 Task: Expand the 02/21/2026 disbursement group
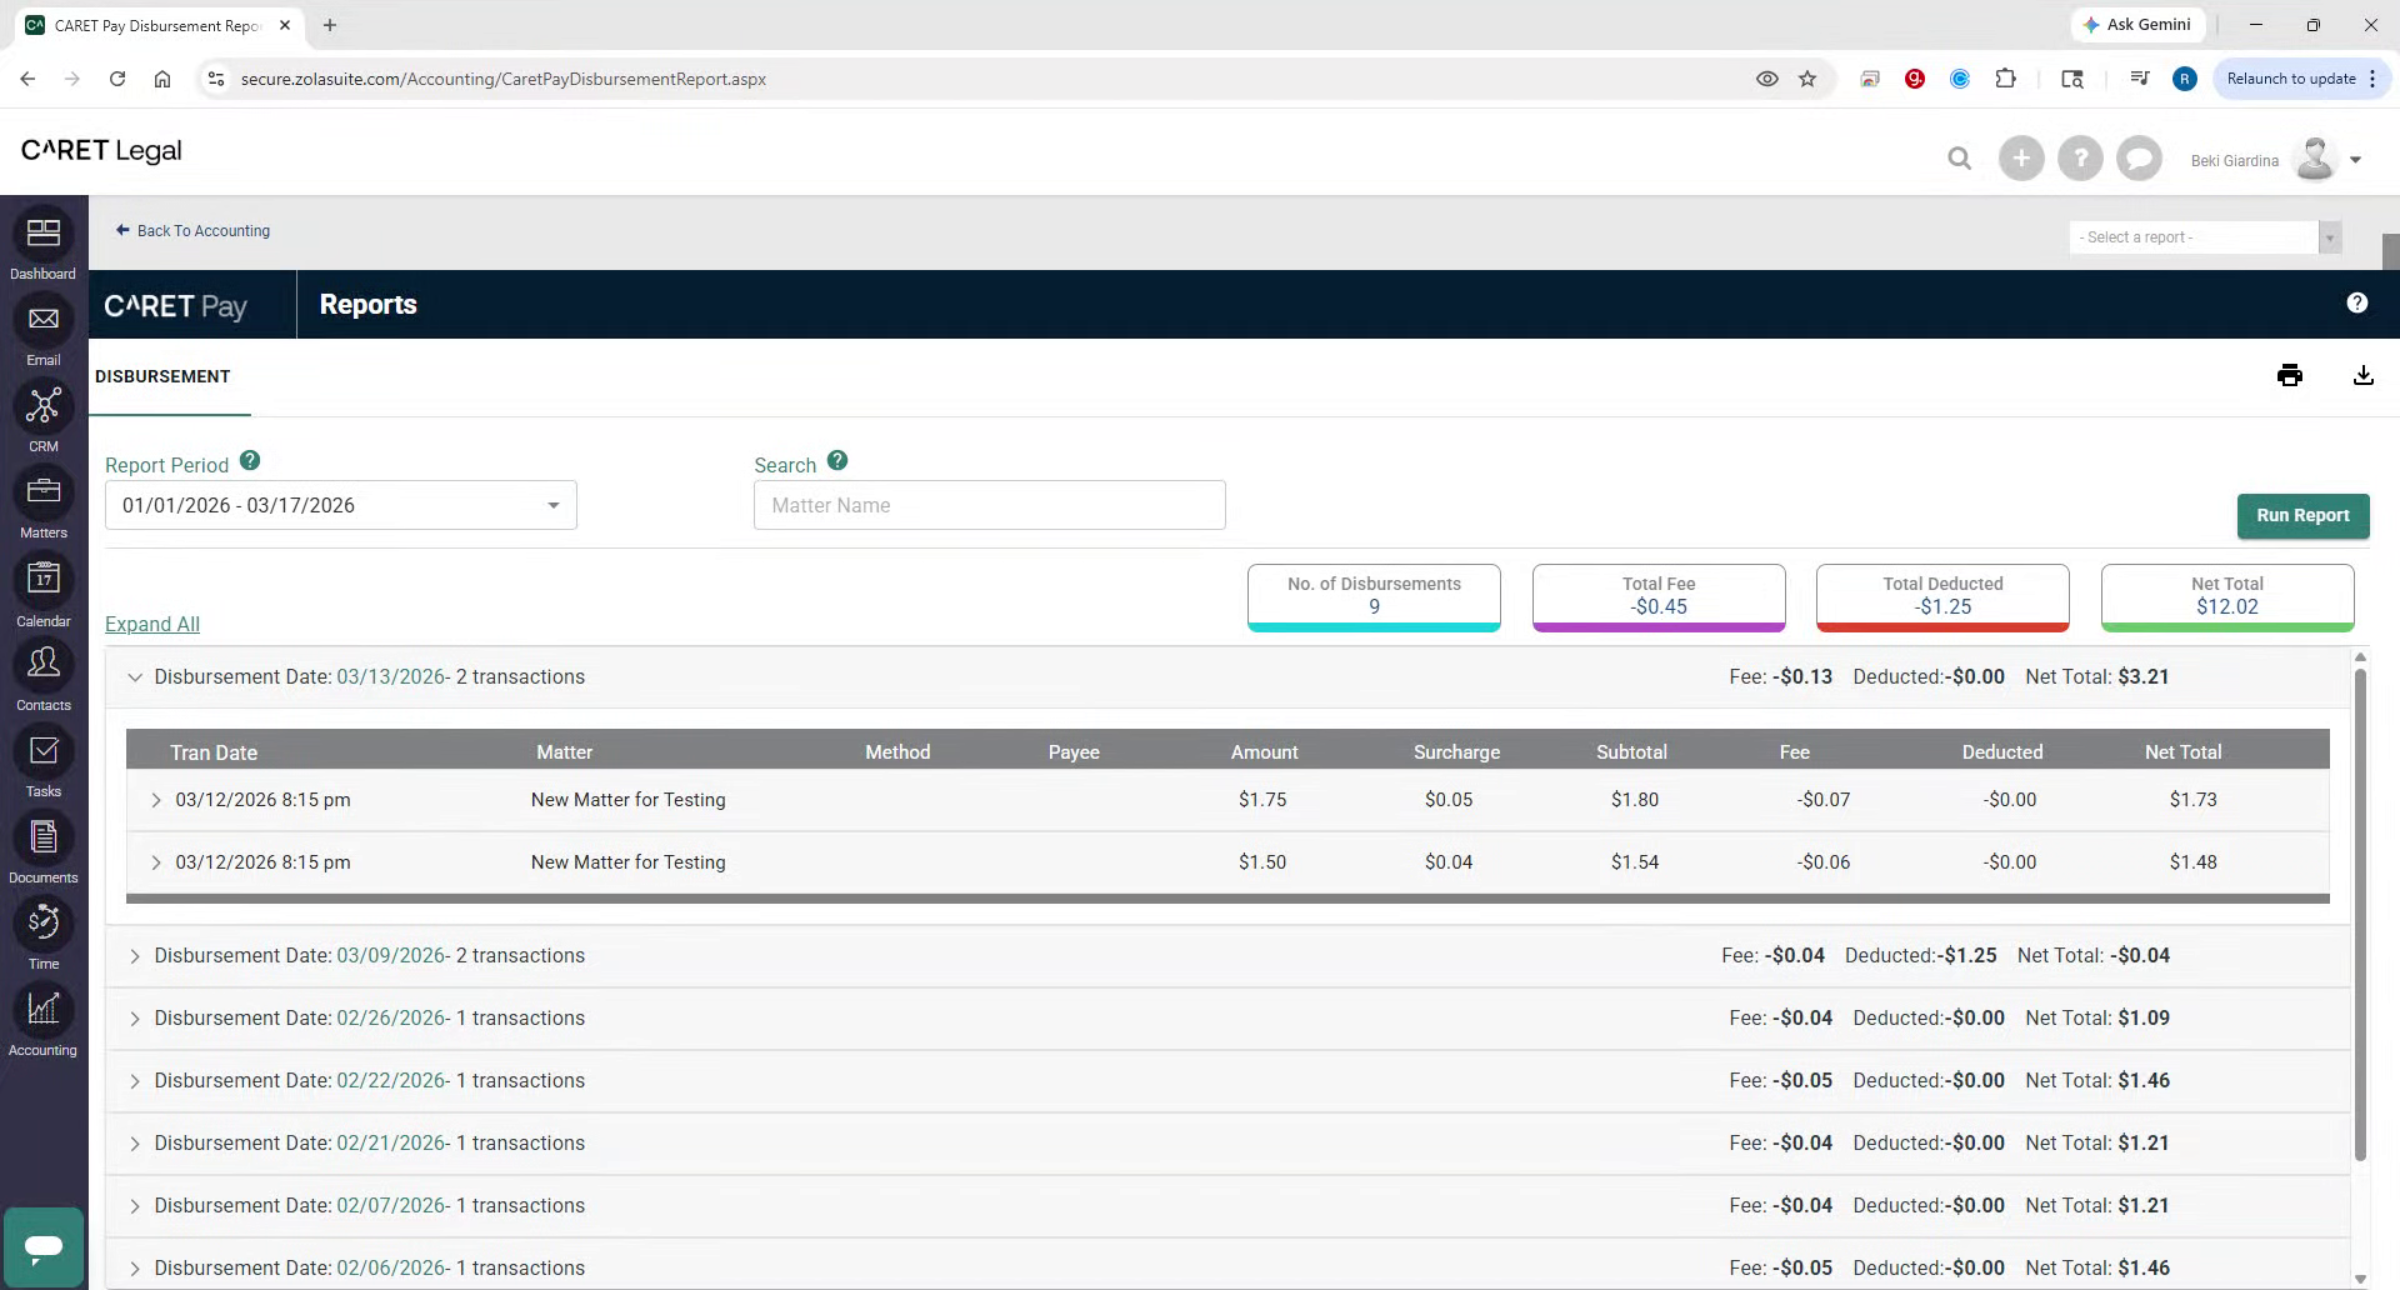(135, 1143)
